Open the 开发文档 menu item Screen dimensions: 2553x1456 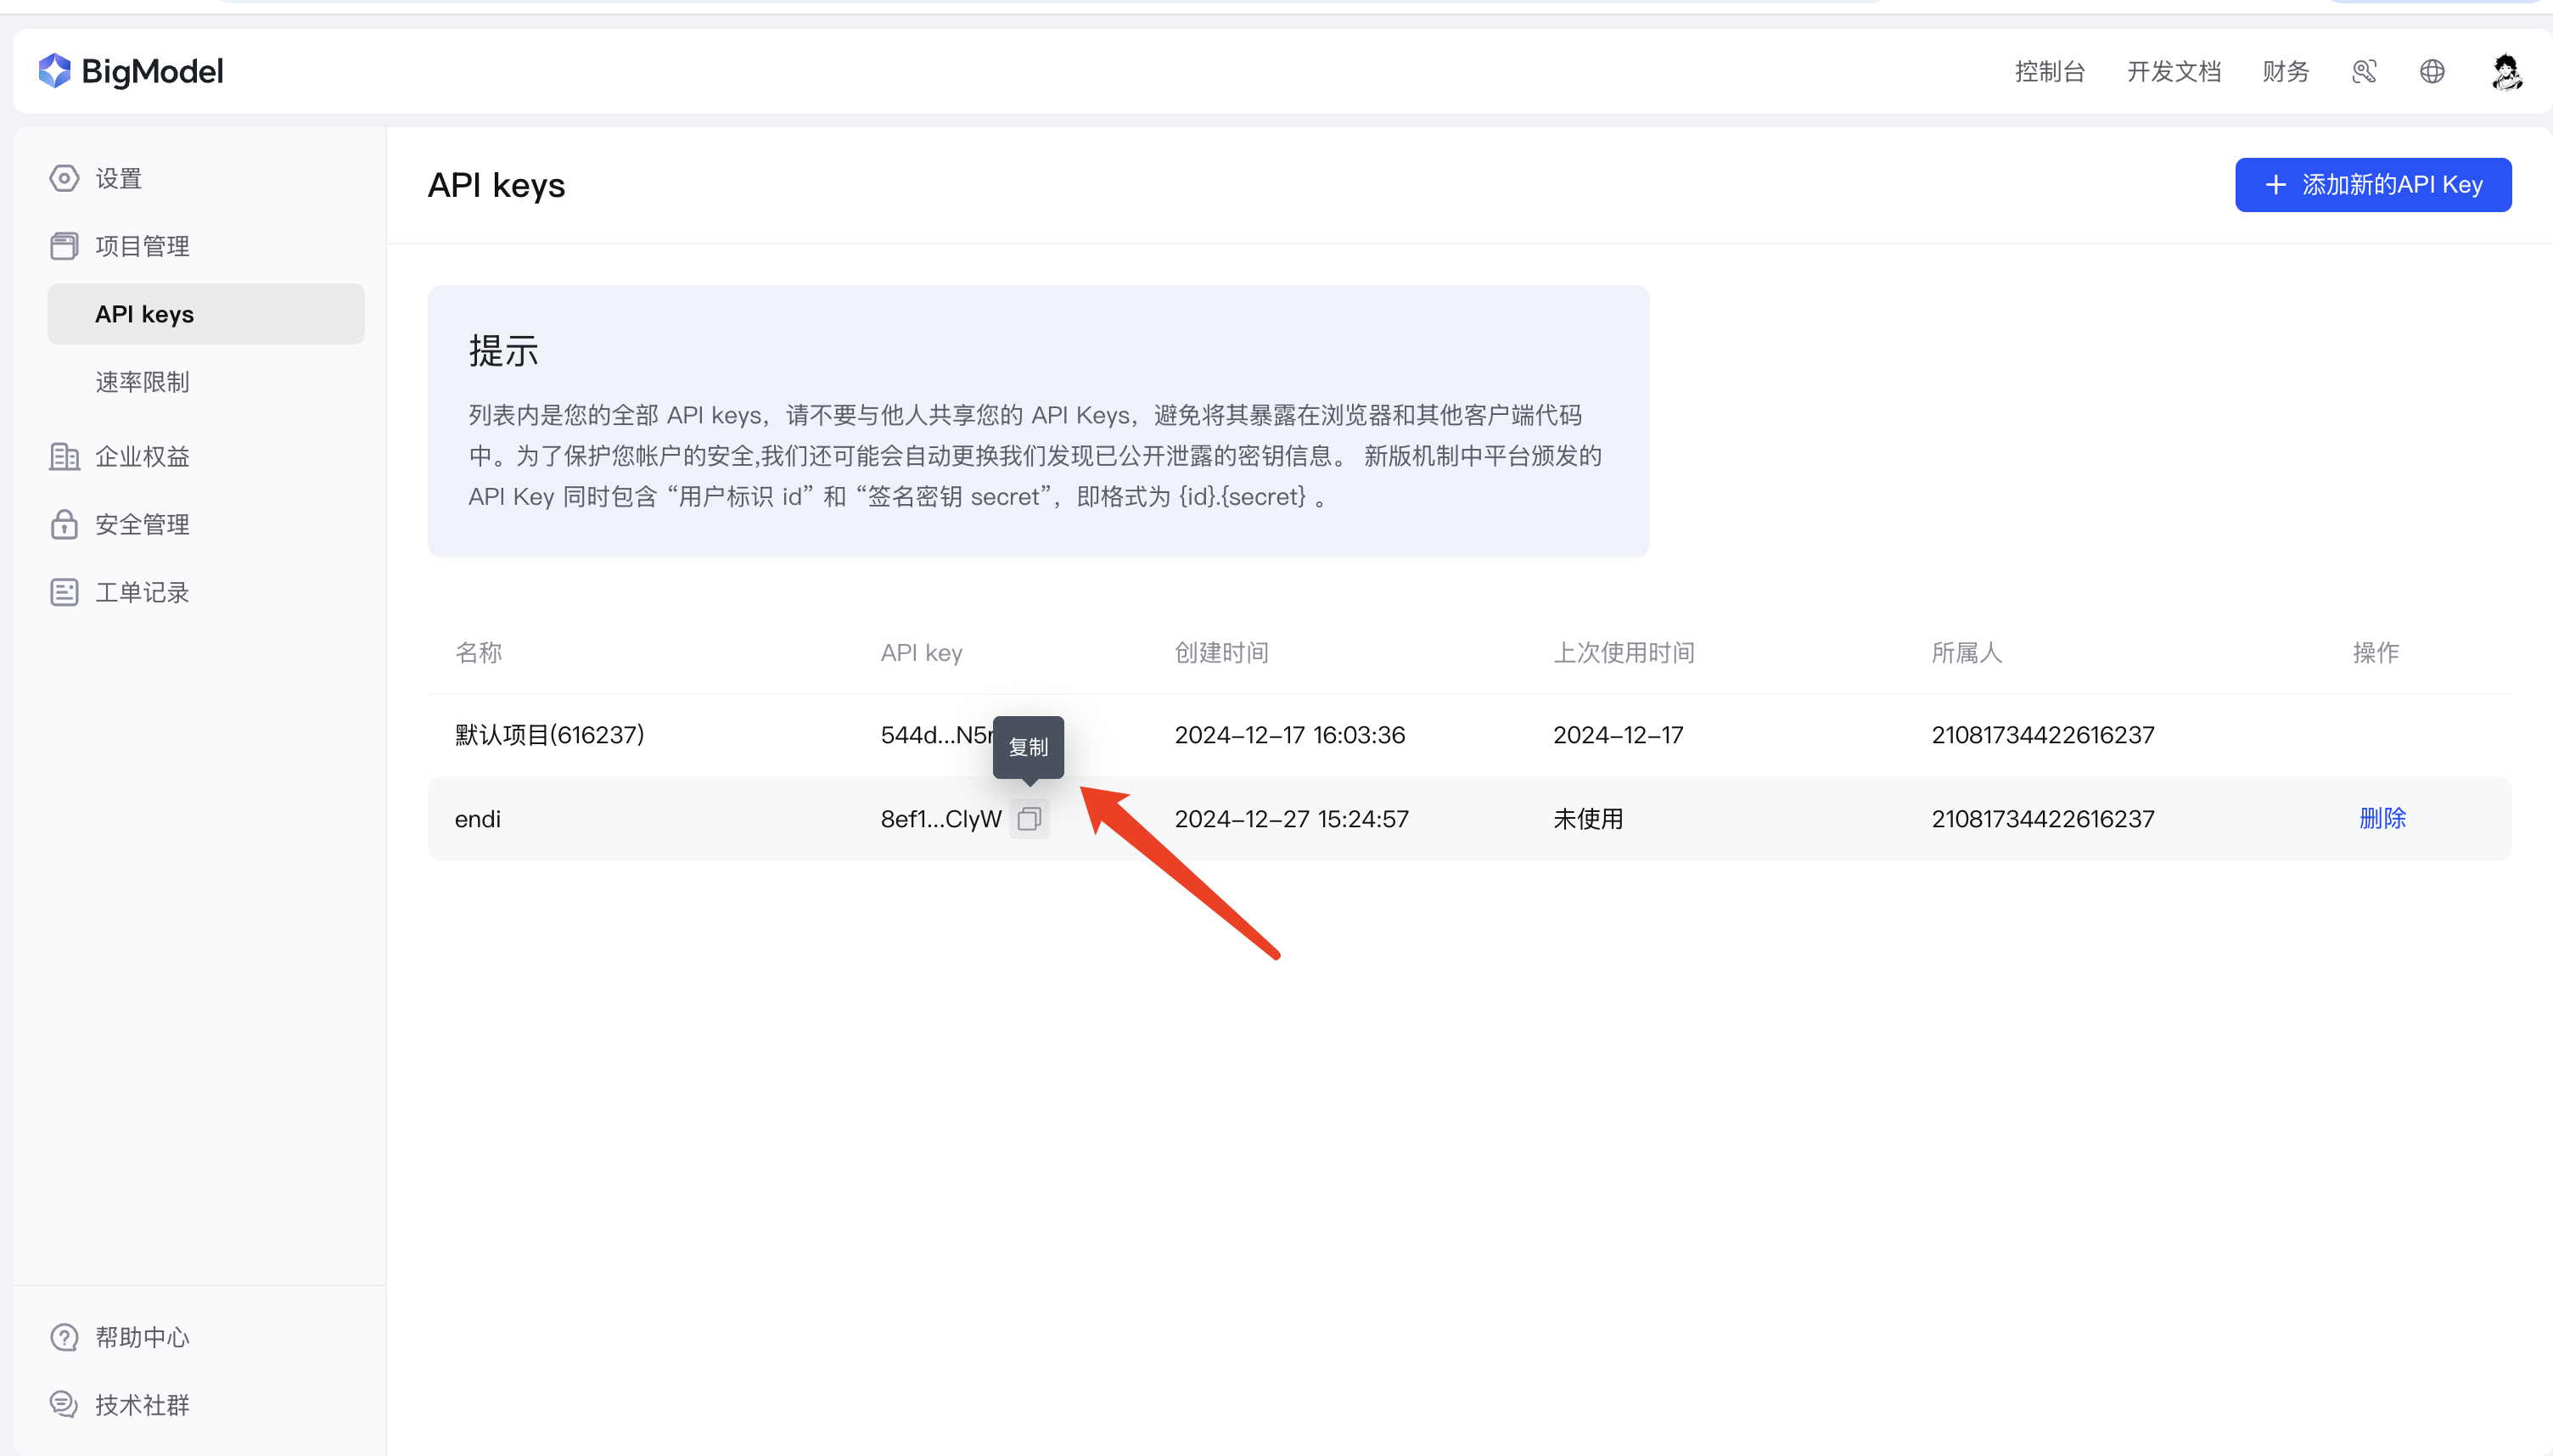tap(2174, 71)
